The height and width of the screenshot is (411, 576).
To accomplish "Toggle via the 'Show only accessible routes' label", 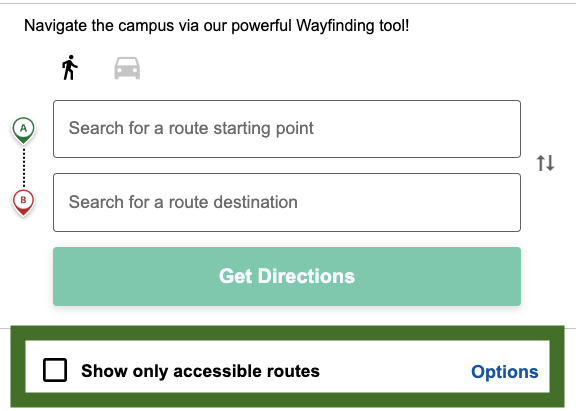I will click(200, 371).
